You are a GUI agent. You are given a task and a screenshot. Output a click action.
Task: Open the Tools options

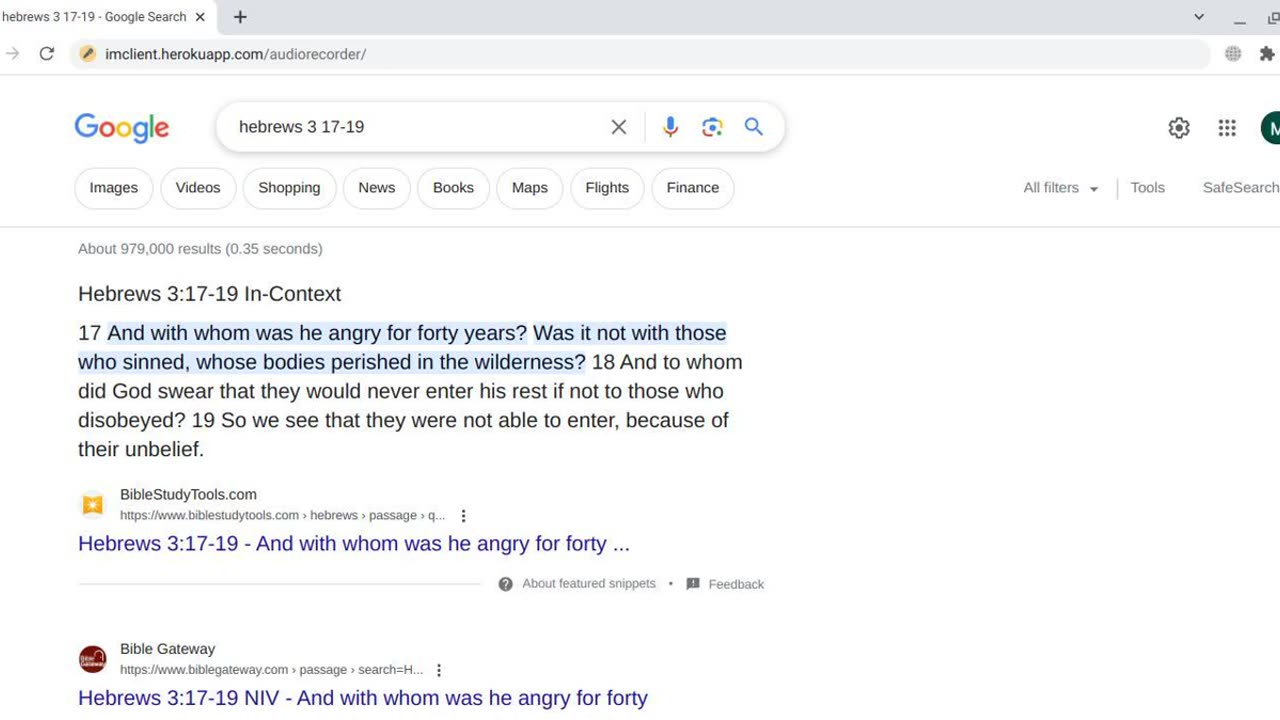click(x=1148, y=188)
